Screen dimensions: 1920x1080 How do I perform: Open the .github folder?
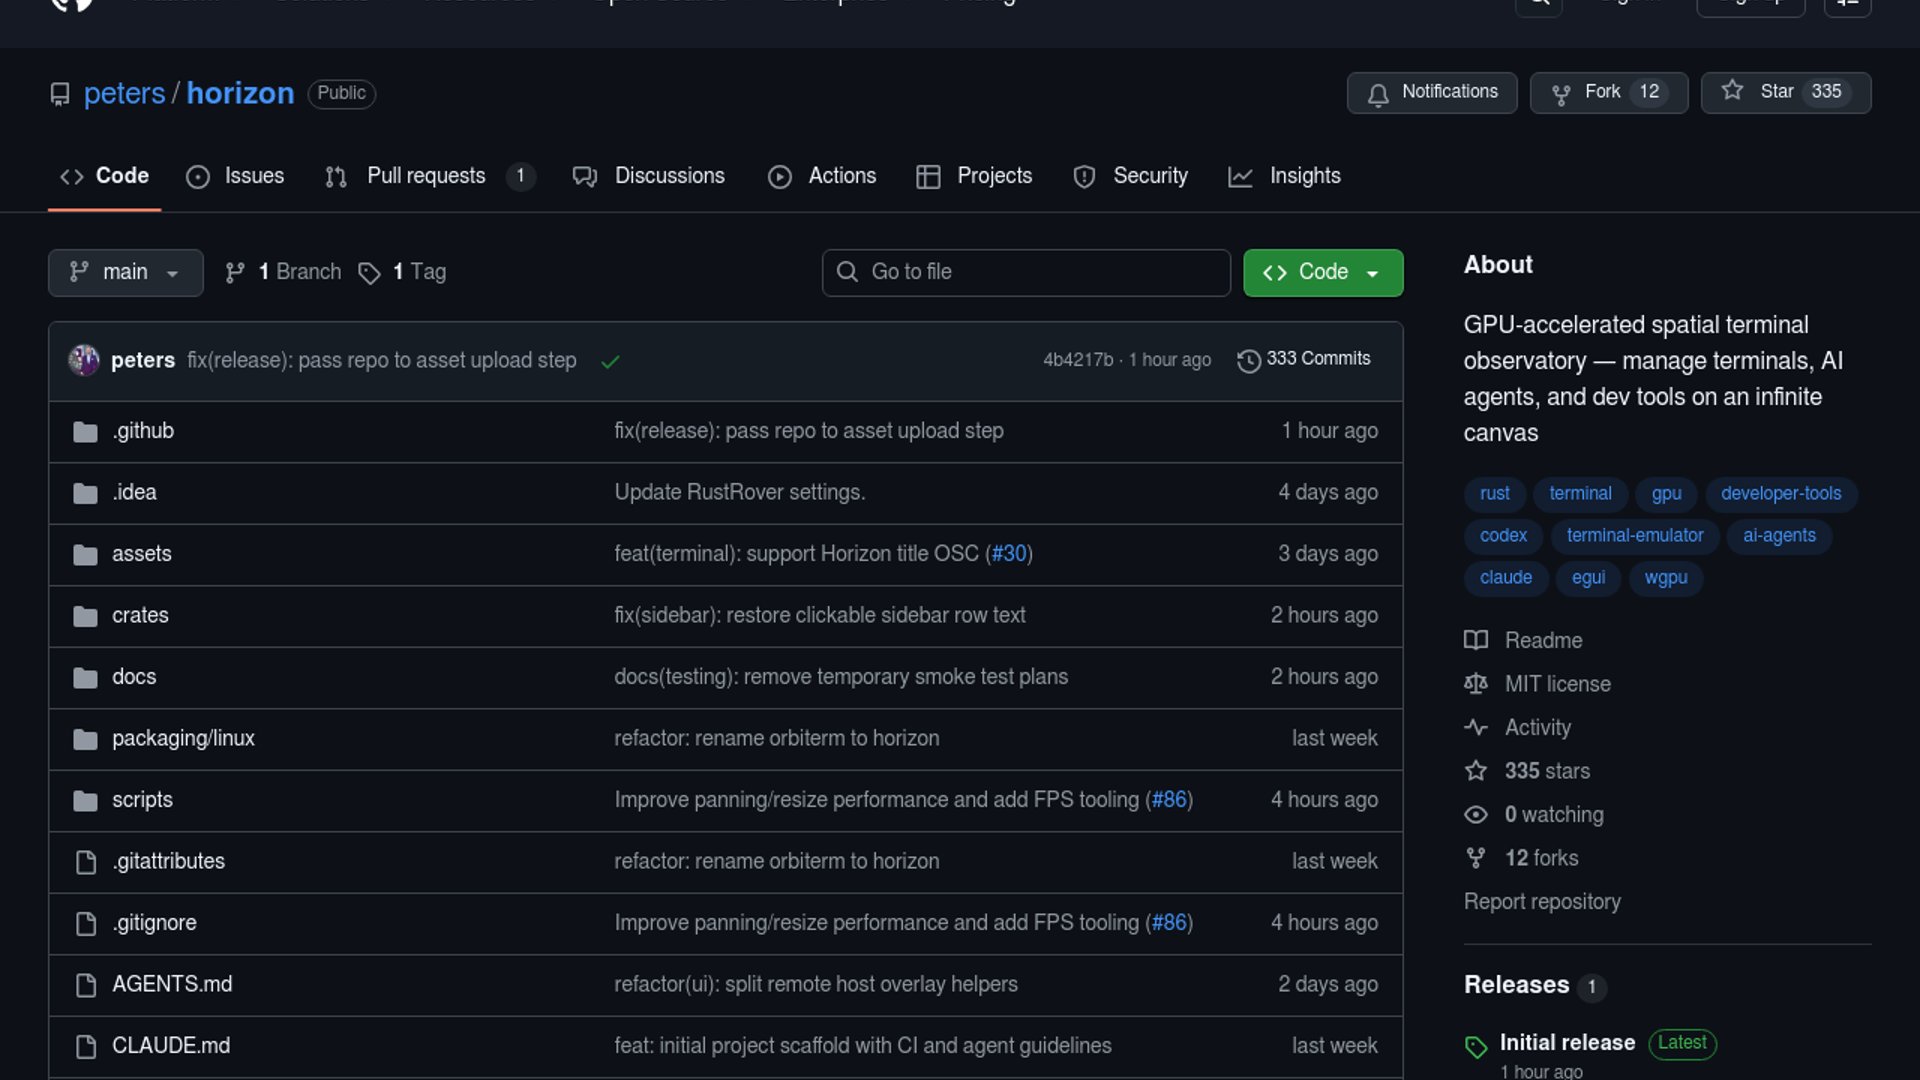(143, 431)
